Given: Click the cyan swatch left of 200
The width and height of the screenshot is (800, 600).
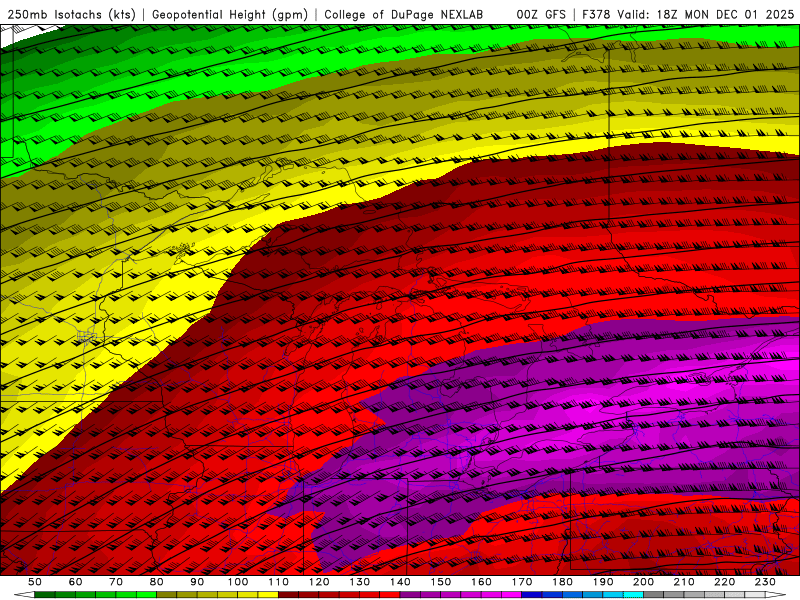Looking at the screenshot, I should click(x=633, y=595).
